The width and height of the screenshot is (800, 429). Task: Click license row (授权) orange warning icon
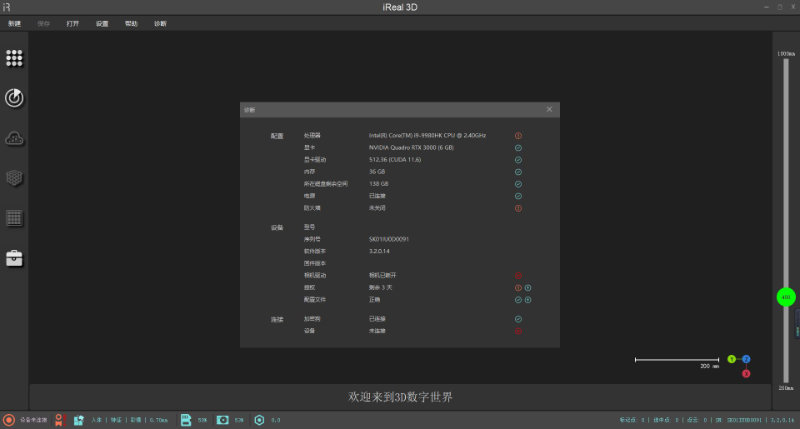518,288
